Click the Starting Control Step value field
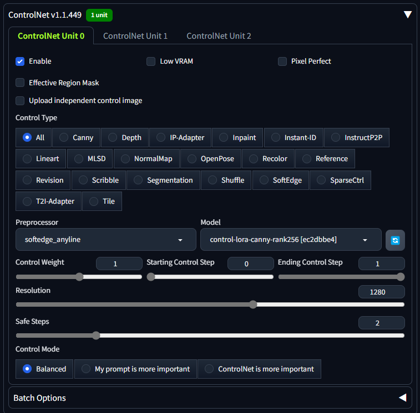The height and width of the screenshot is (413, 420). pos(250,263)
